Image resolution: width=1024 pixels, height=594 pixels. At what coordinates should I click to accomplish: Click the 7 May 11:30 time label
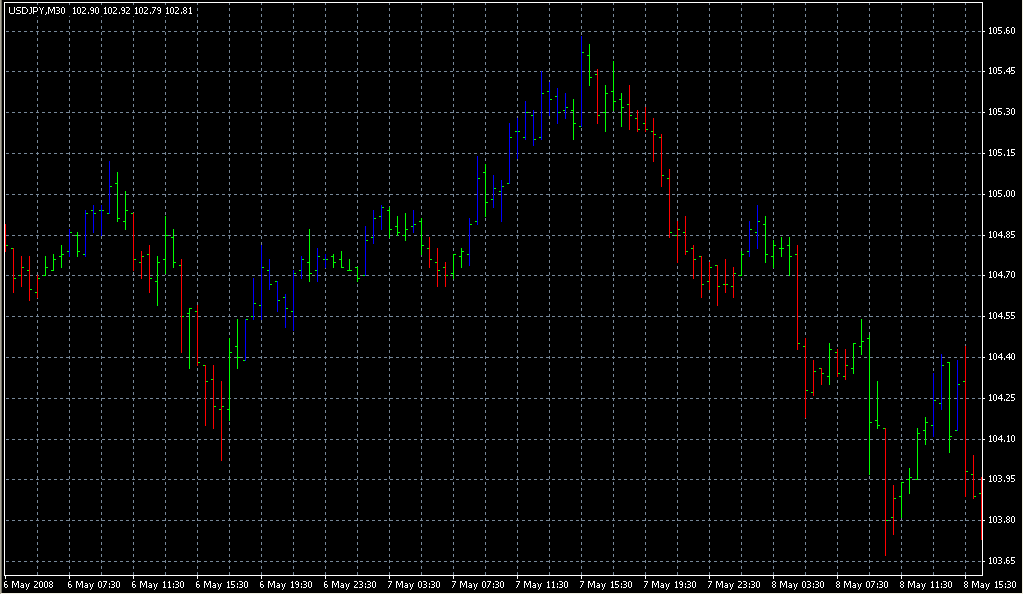click(542, 585)
